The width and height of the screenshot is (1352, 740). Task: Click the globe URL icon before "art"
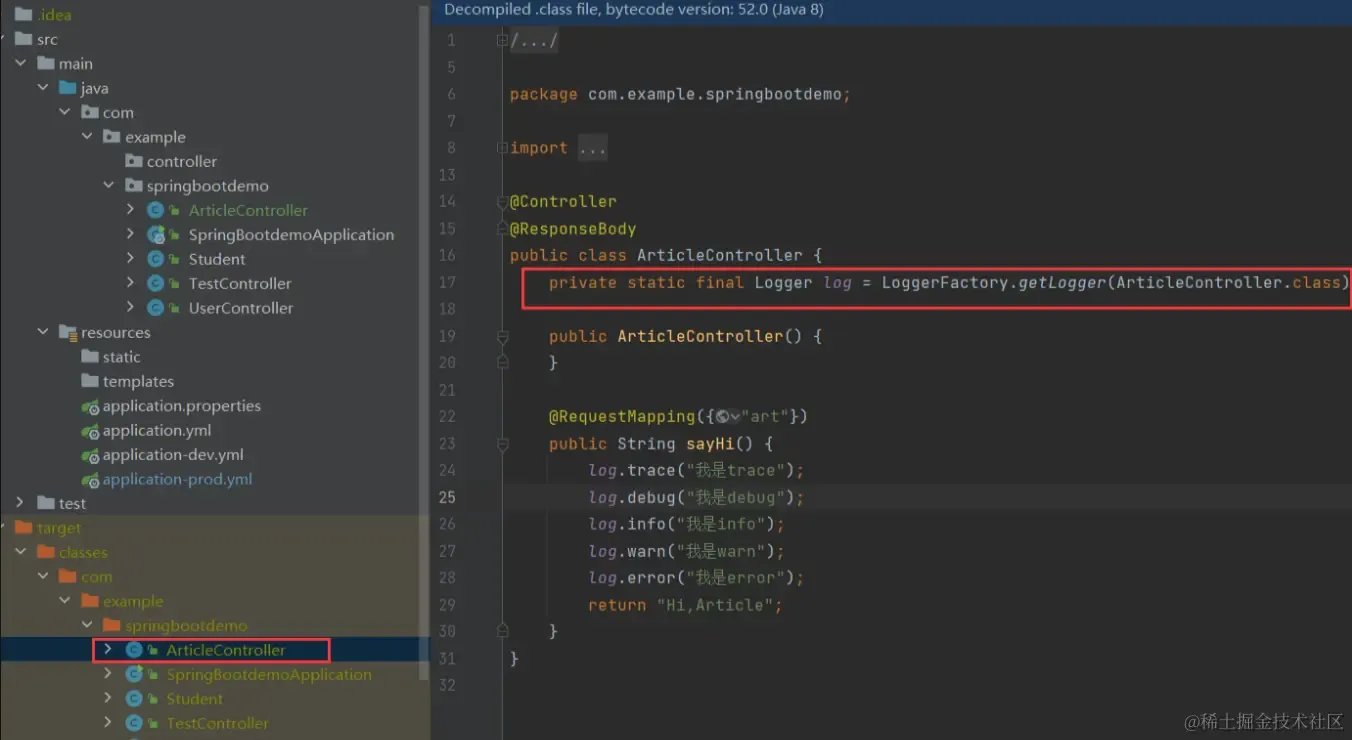point(723,417)
